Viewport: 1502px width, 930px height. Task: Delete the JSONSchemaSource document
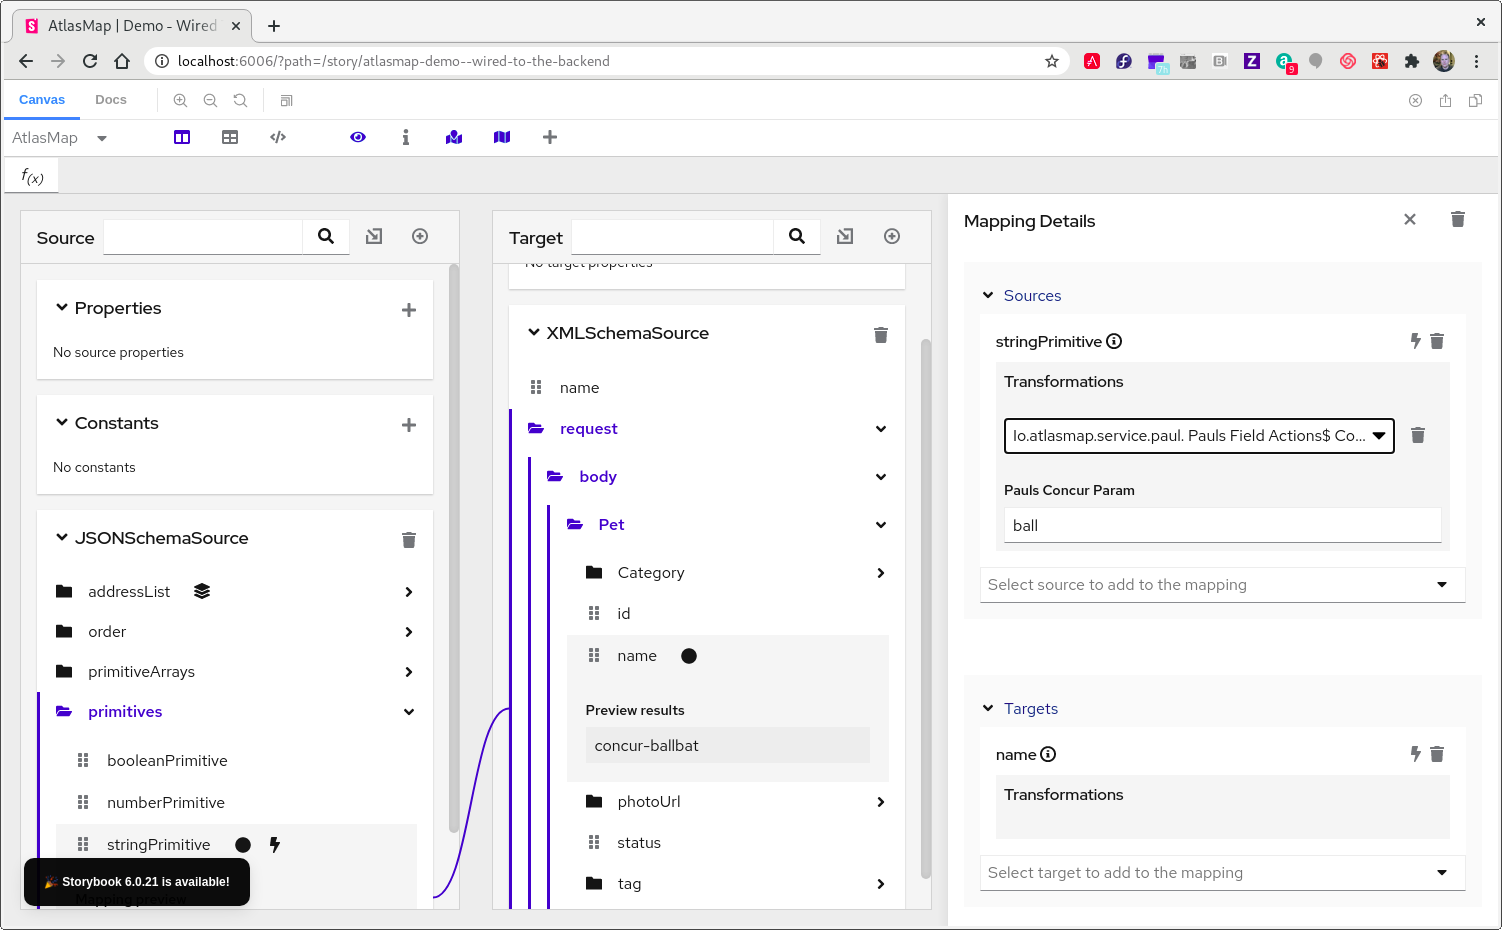pyautogui.click(x=408, y=540)
